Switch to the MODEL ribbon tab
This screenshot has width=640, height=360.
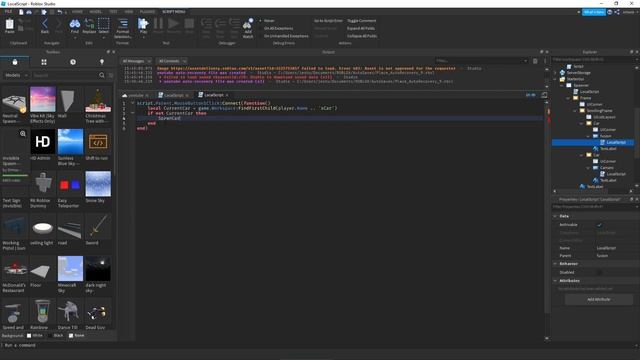coord(96,12)
